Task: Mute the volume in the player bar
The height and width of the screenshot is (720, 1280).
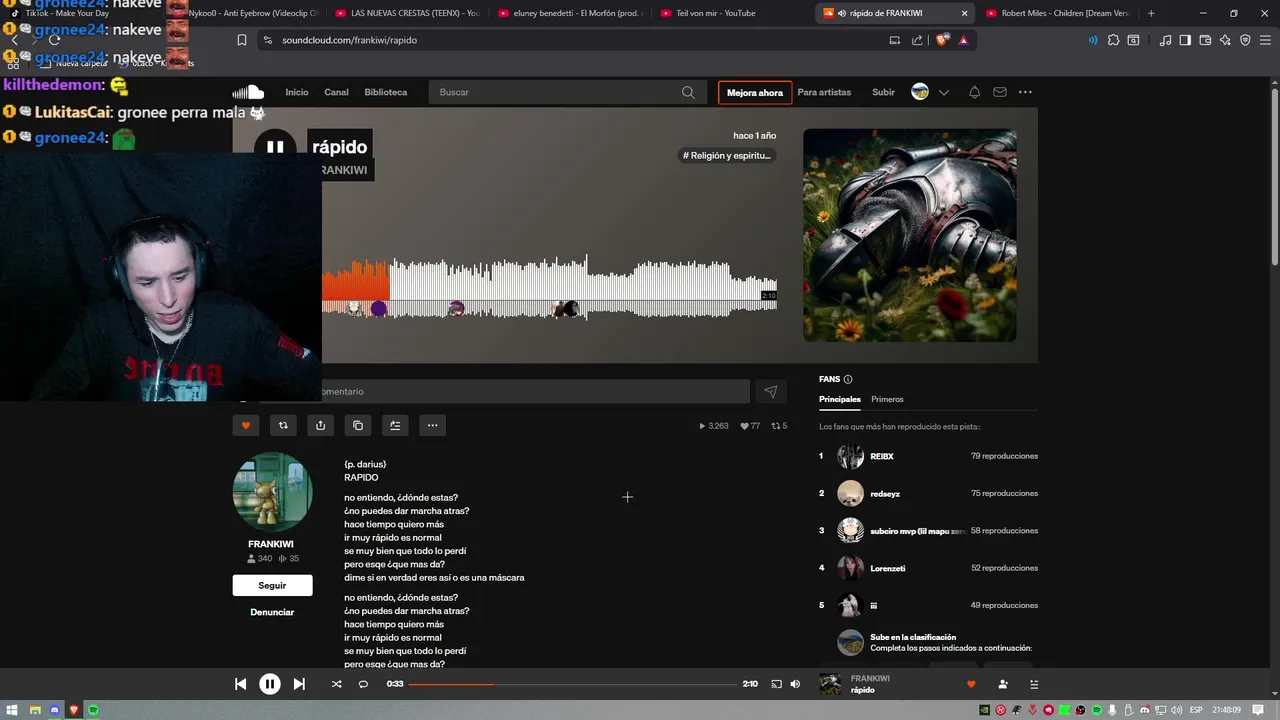Action: point(795,684)
